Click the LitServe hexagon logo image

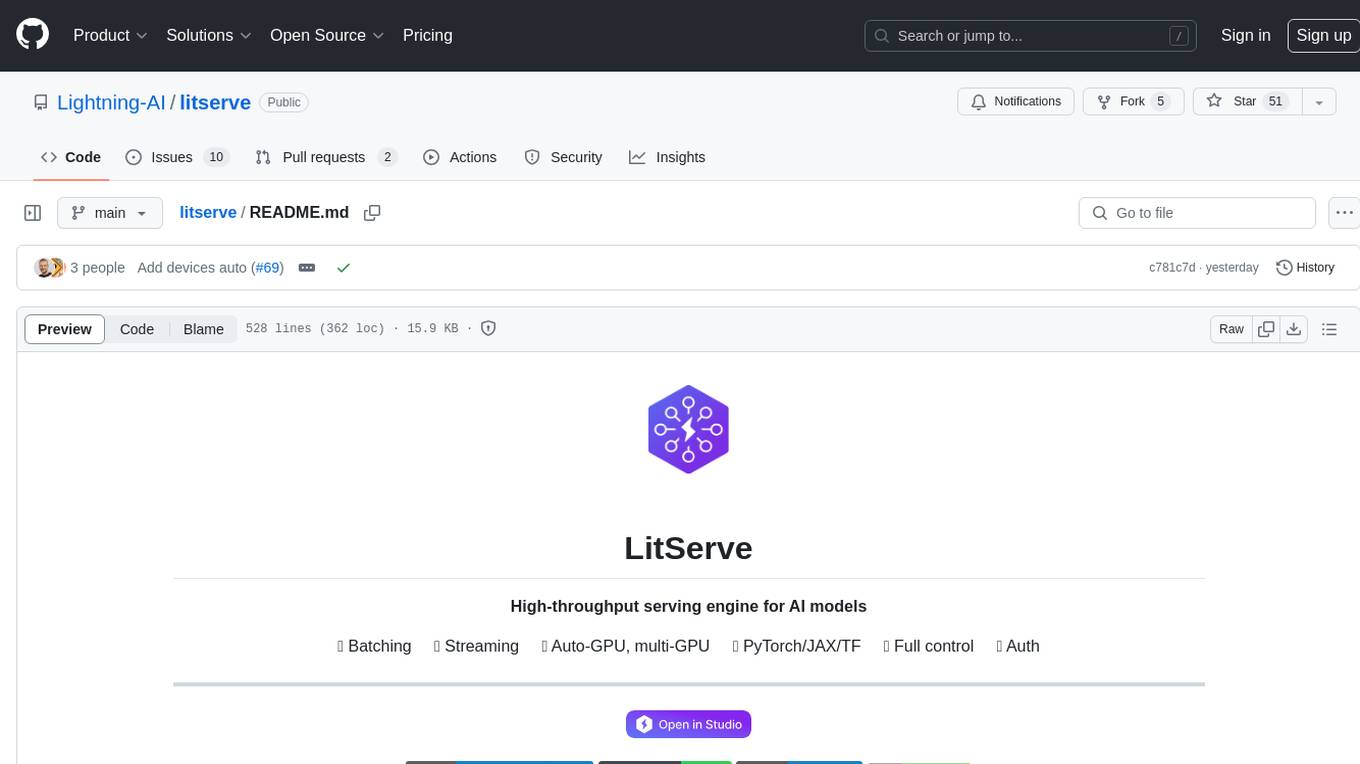coord(688,429)
